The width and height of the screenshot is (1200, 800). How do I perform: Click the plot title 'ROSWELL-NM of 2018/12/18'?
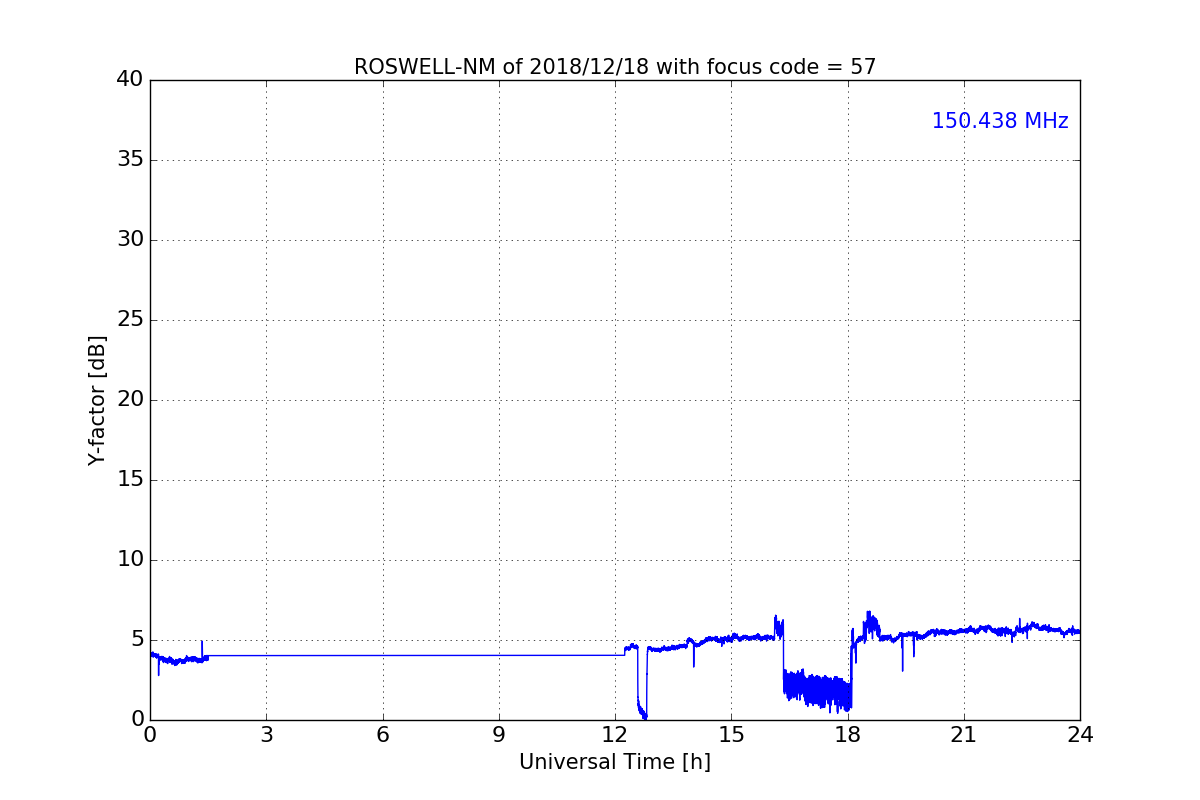tap(615, 67)
